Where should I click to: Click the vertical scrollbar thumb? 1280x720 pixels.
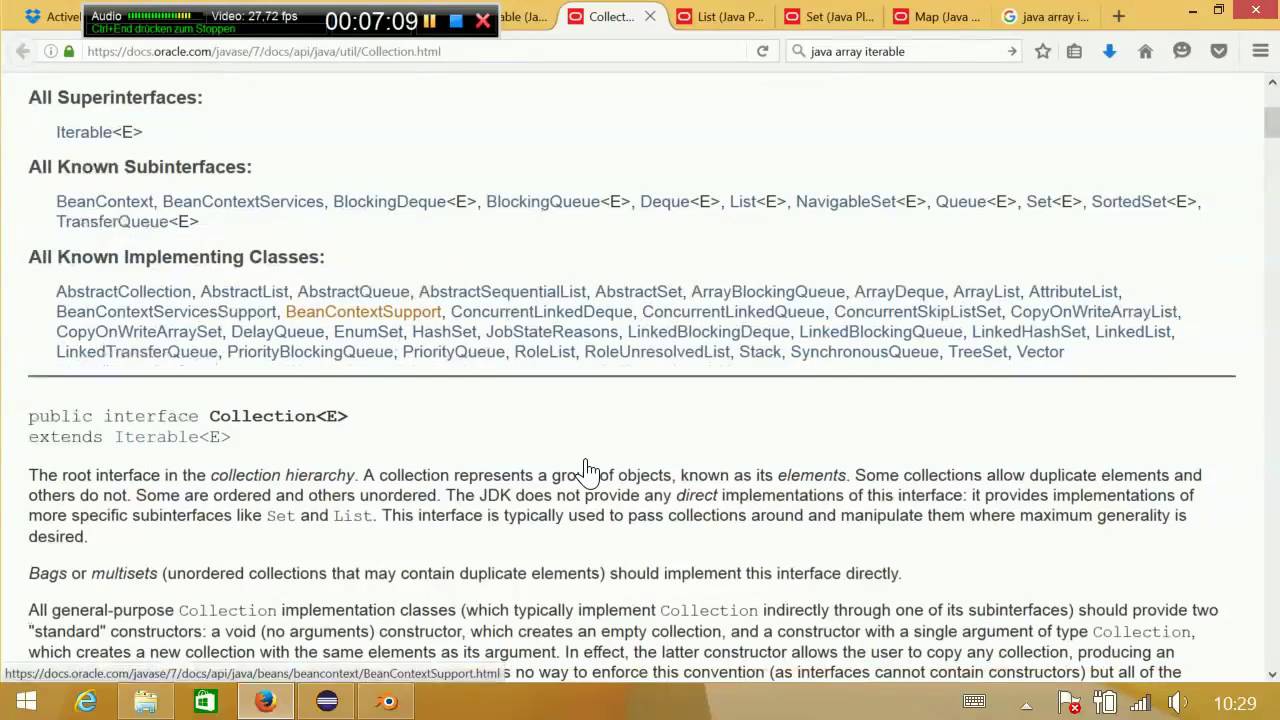(1272, 122)
